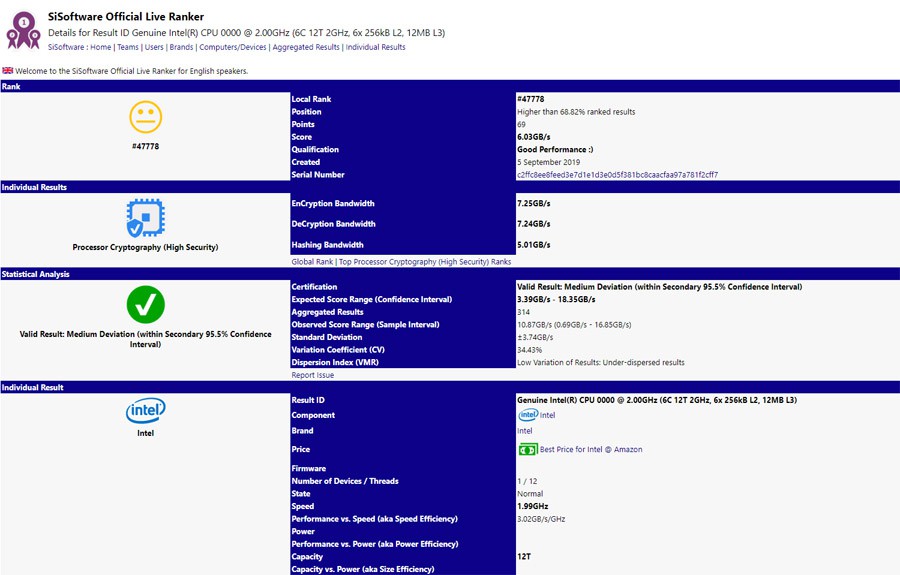900x575 pixels.
Task: Click the Processor Cryptography chip shield icon
Action: click(145, 218)
